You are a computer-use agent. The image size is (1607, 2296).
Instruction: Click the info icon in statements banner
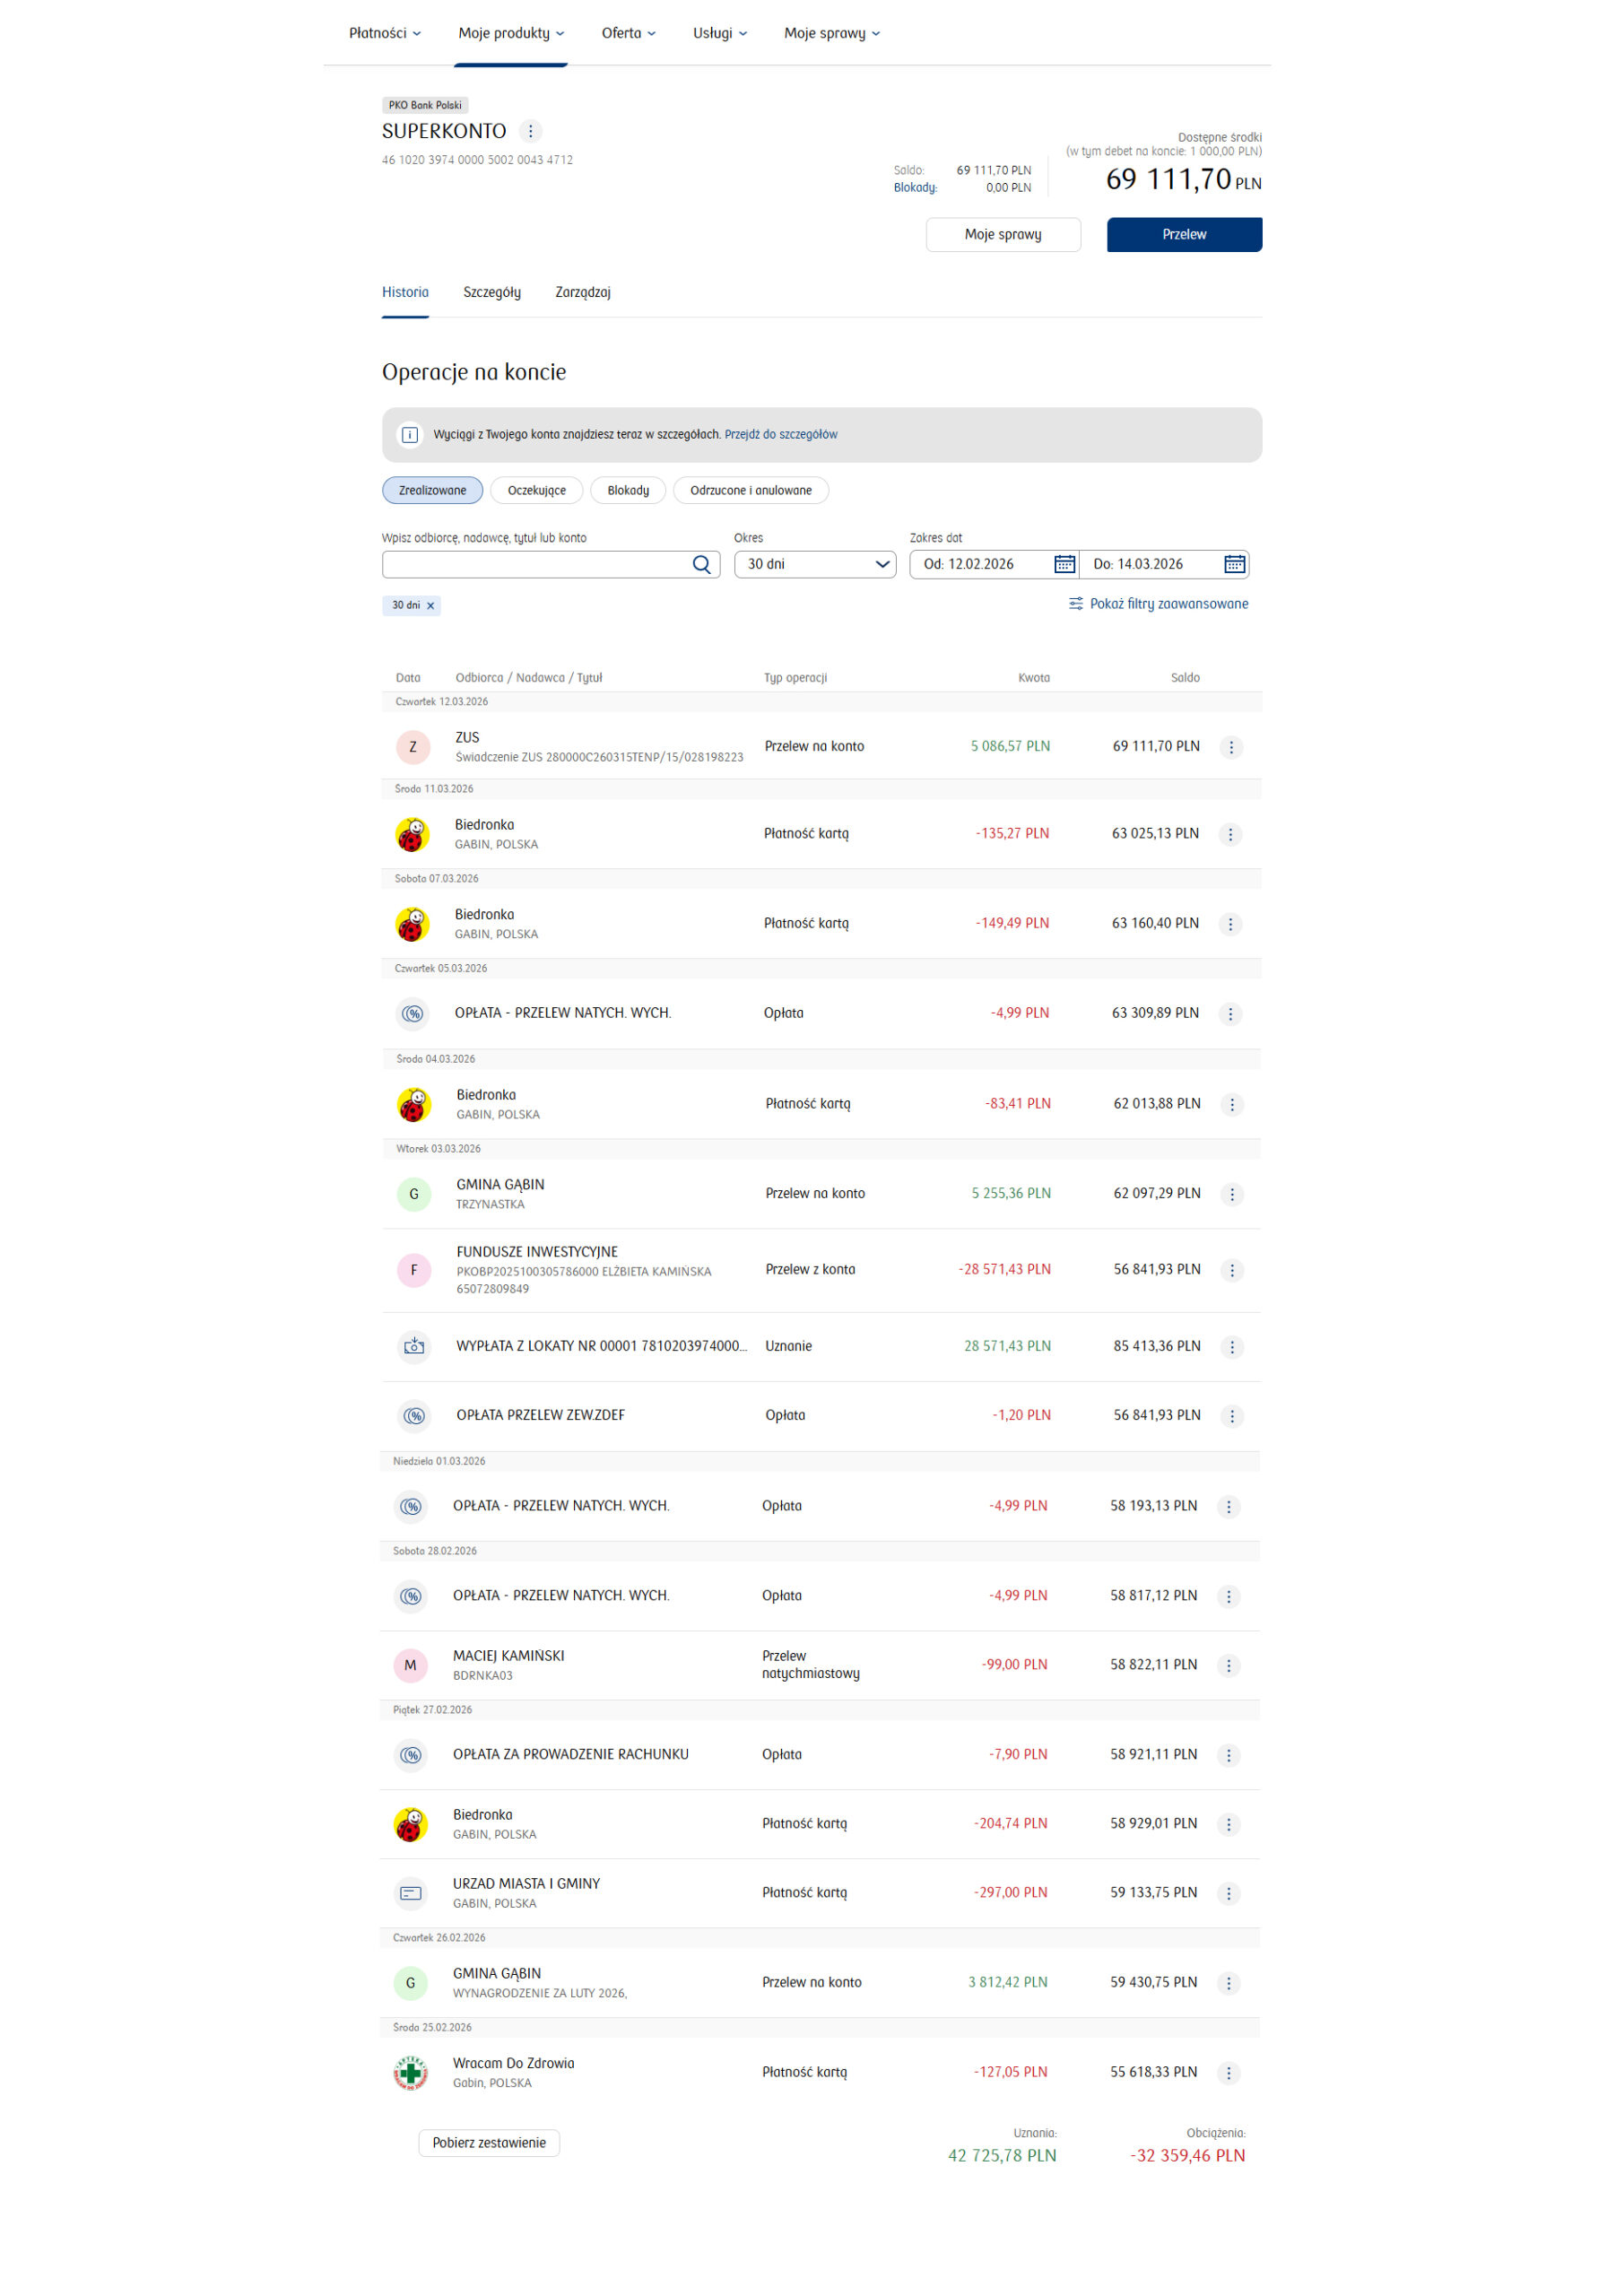pyautogui.click(x=410, y=435)
